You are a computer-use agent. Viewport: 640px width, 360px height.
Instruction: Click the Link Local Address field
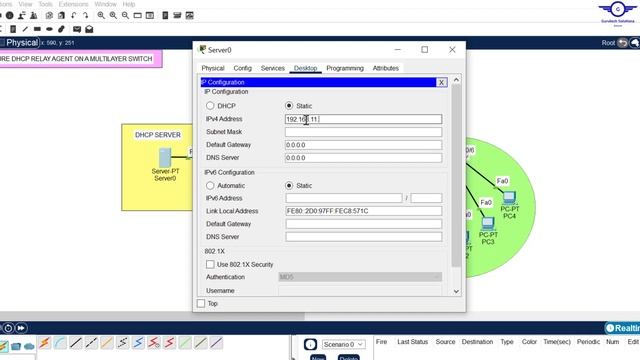[363, 211]
